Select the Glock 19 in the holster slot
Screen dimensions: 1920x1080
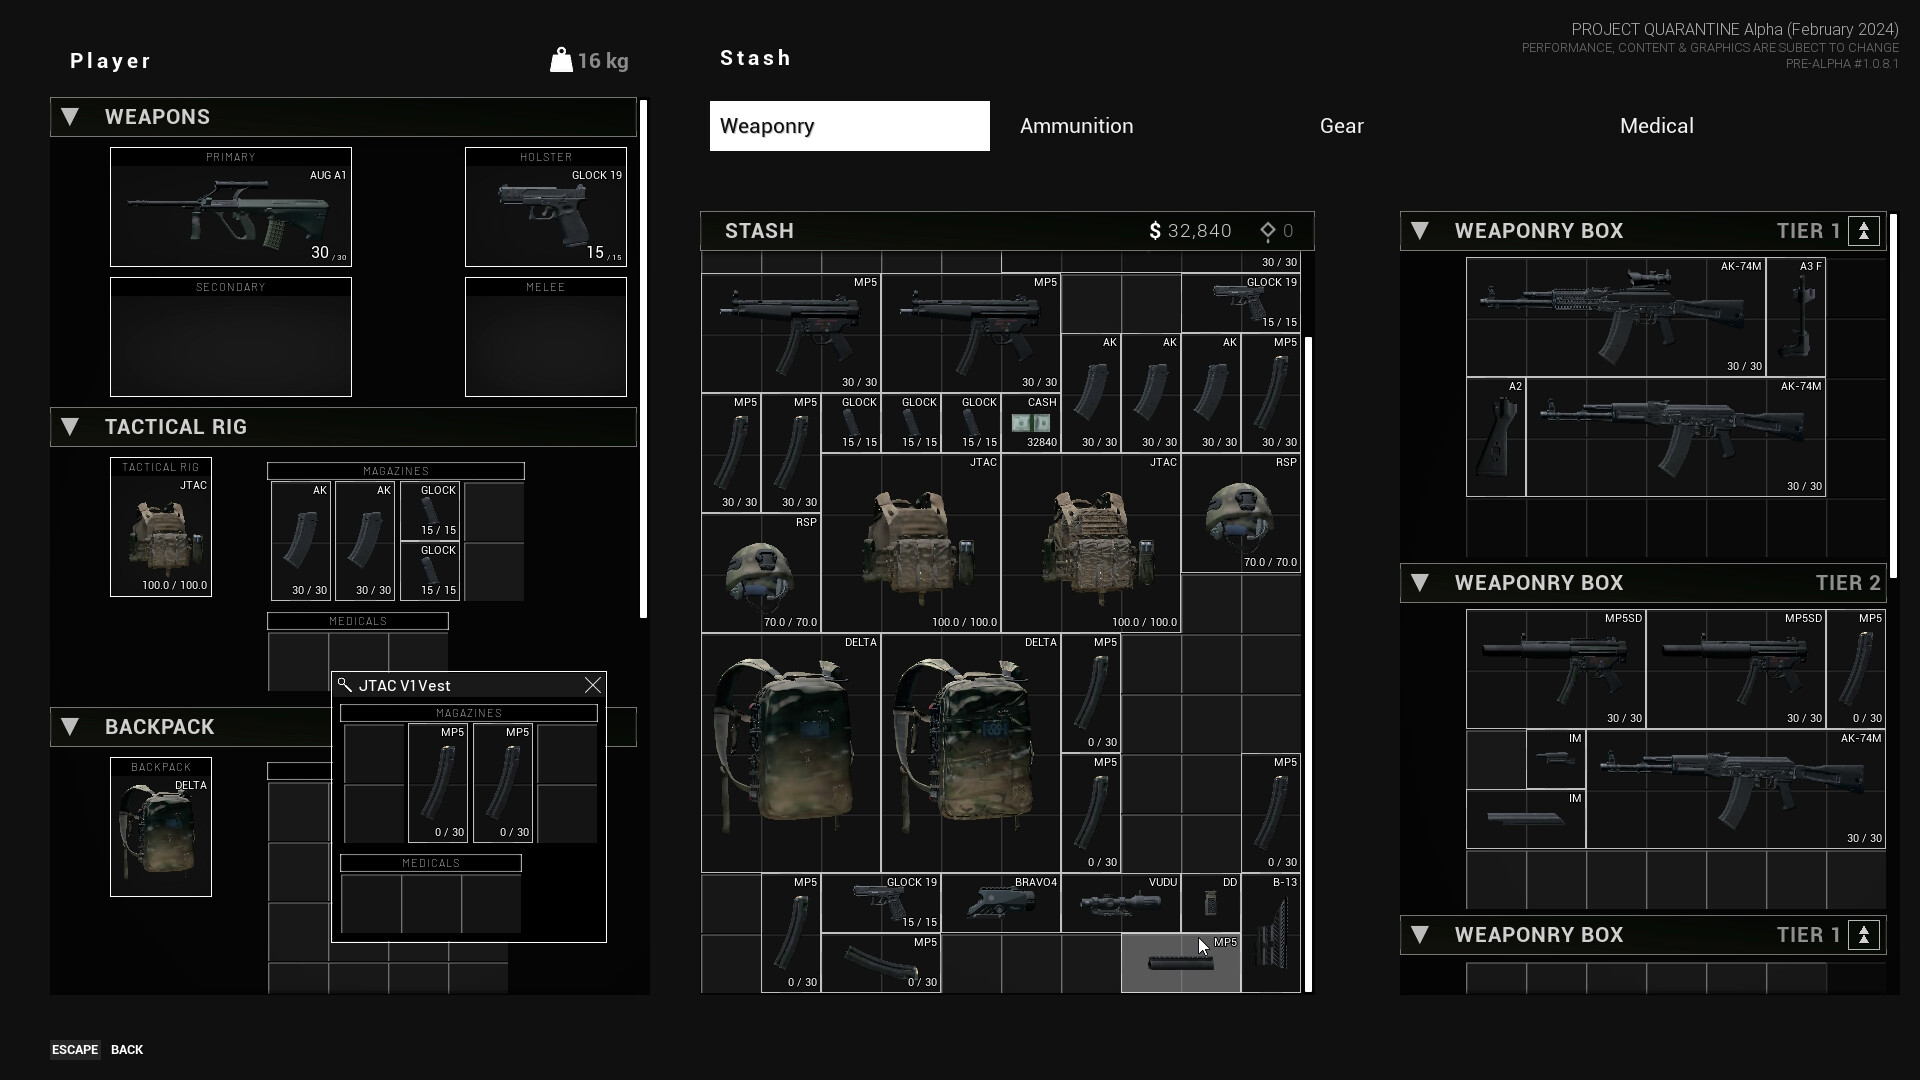(x=545, y=207)
